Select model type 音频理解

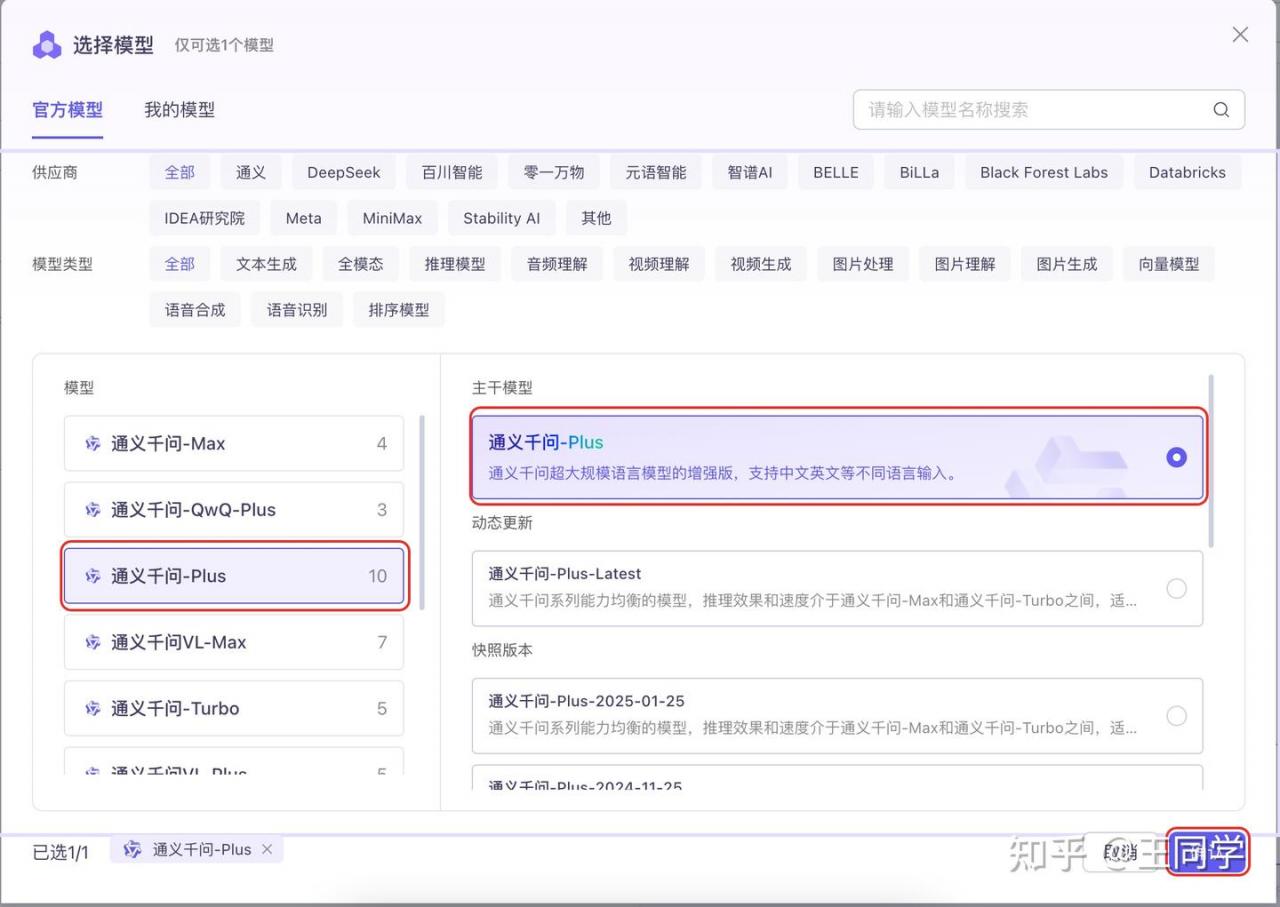pyautogui.click(x=557, y=264)
